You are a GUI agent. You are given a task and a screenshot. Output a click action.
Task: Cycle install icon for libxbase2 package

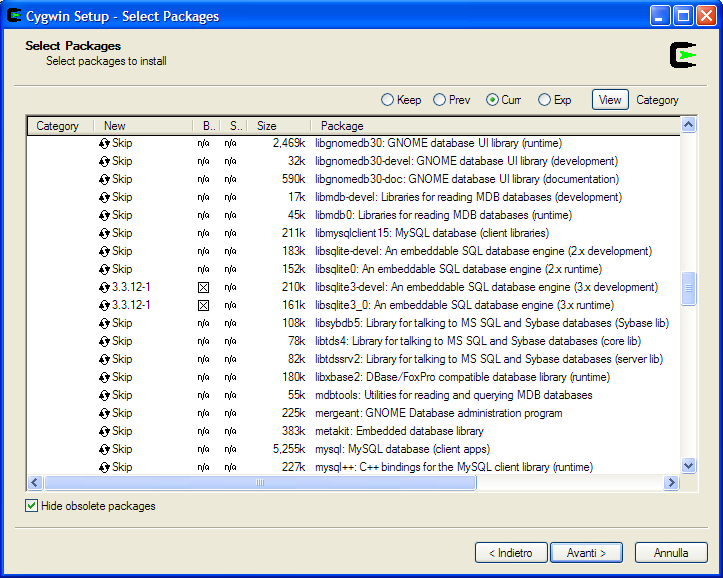104,377
